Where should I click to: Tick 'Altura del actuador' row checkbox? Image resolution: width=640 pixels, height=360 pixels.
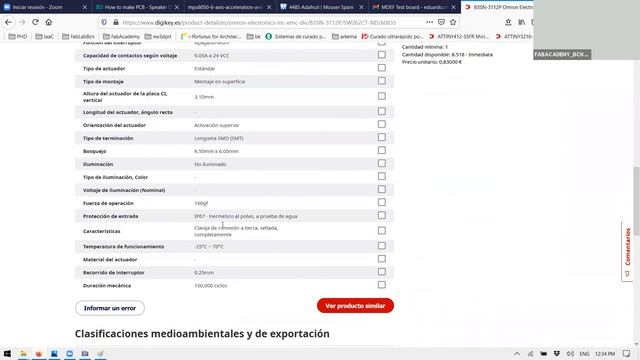point(382,96)
